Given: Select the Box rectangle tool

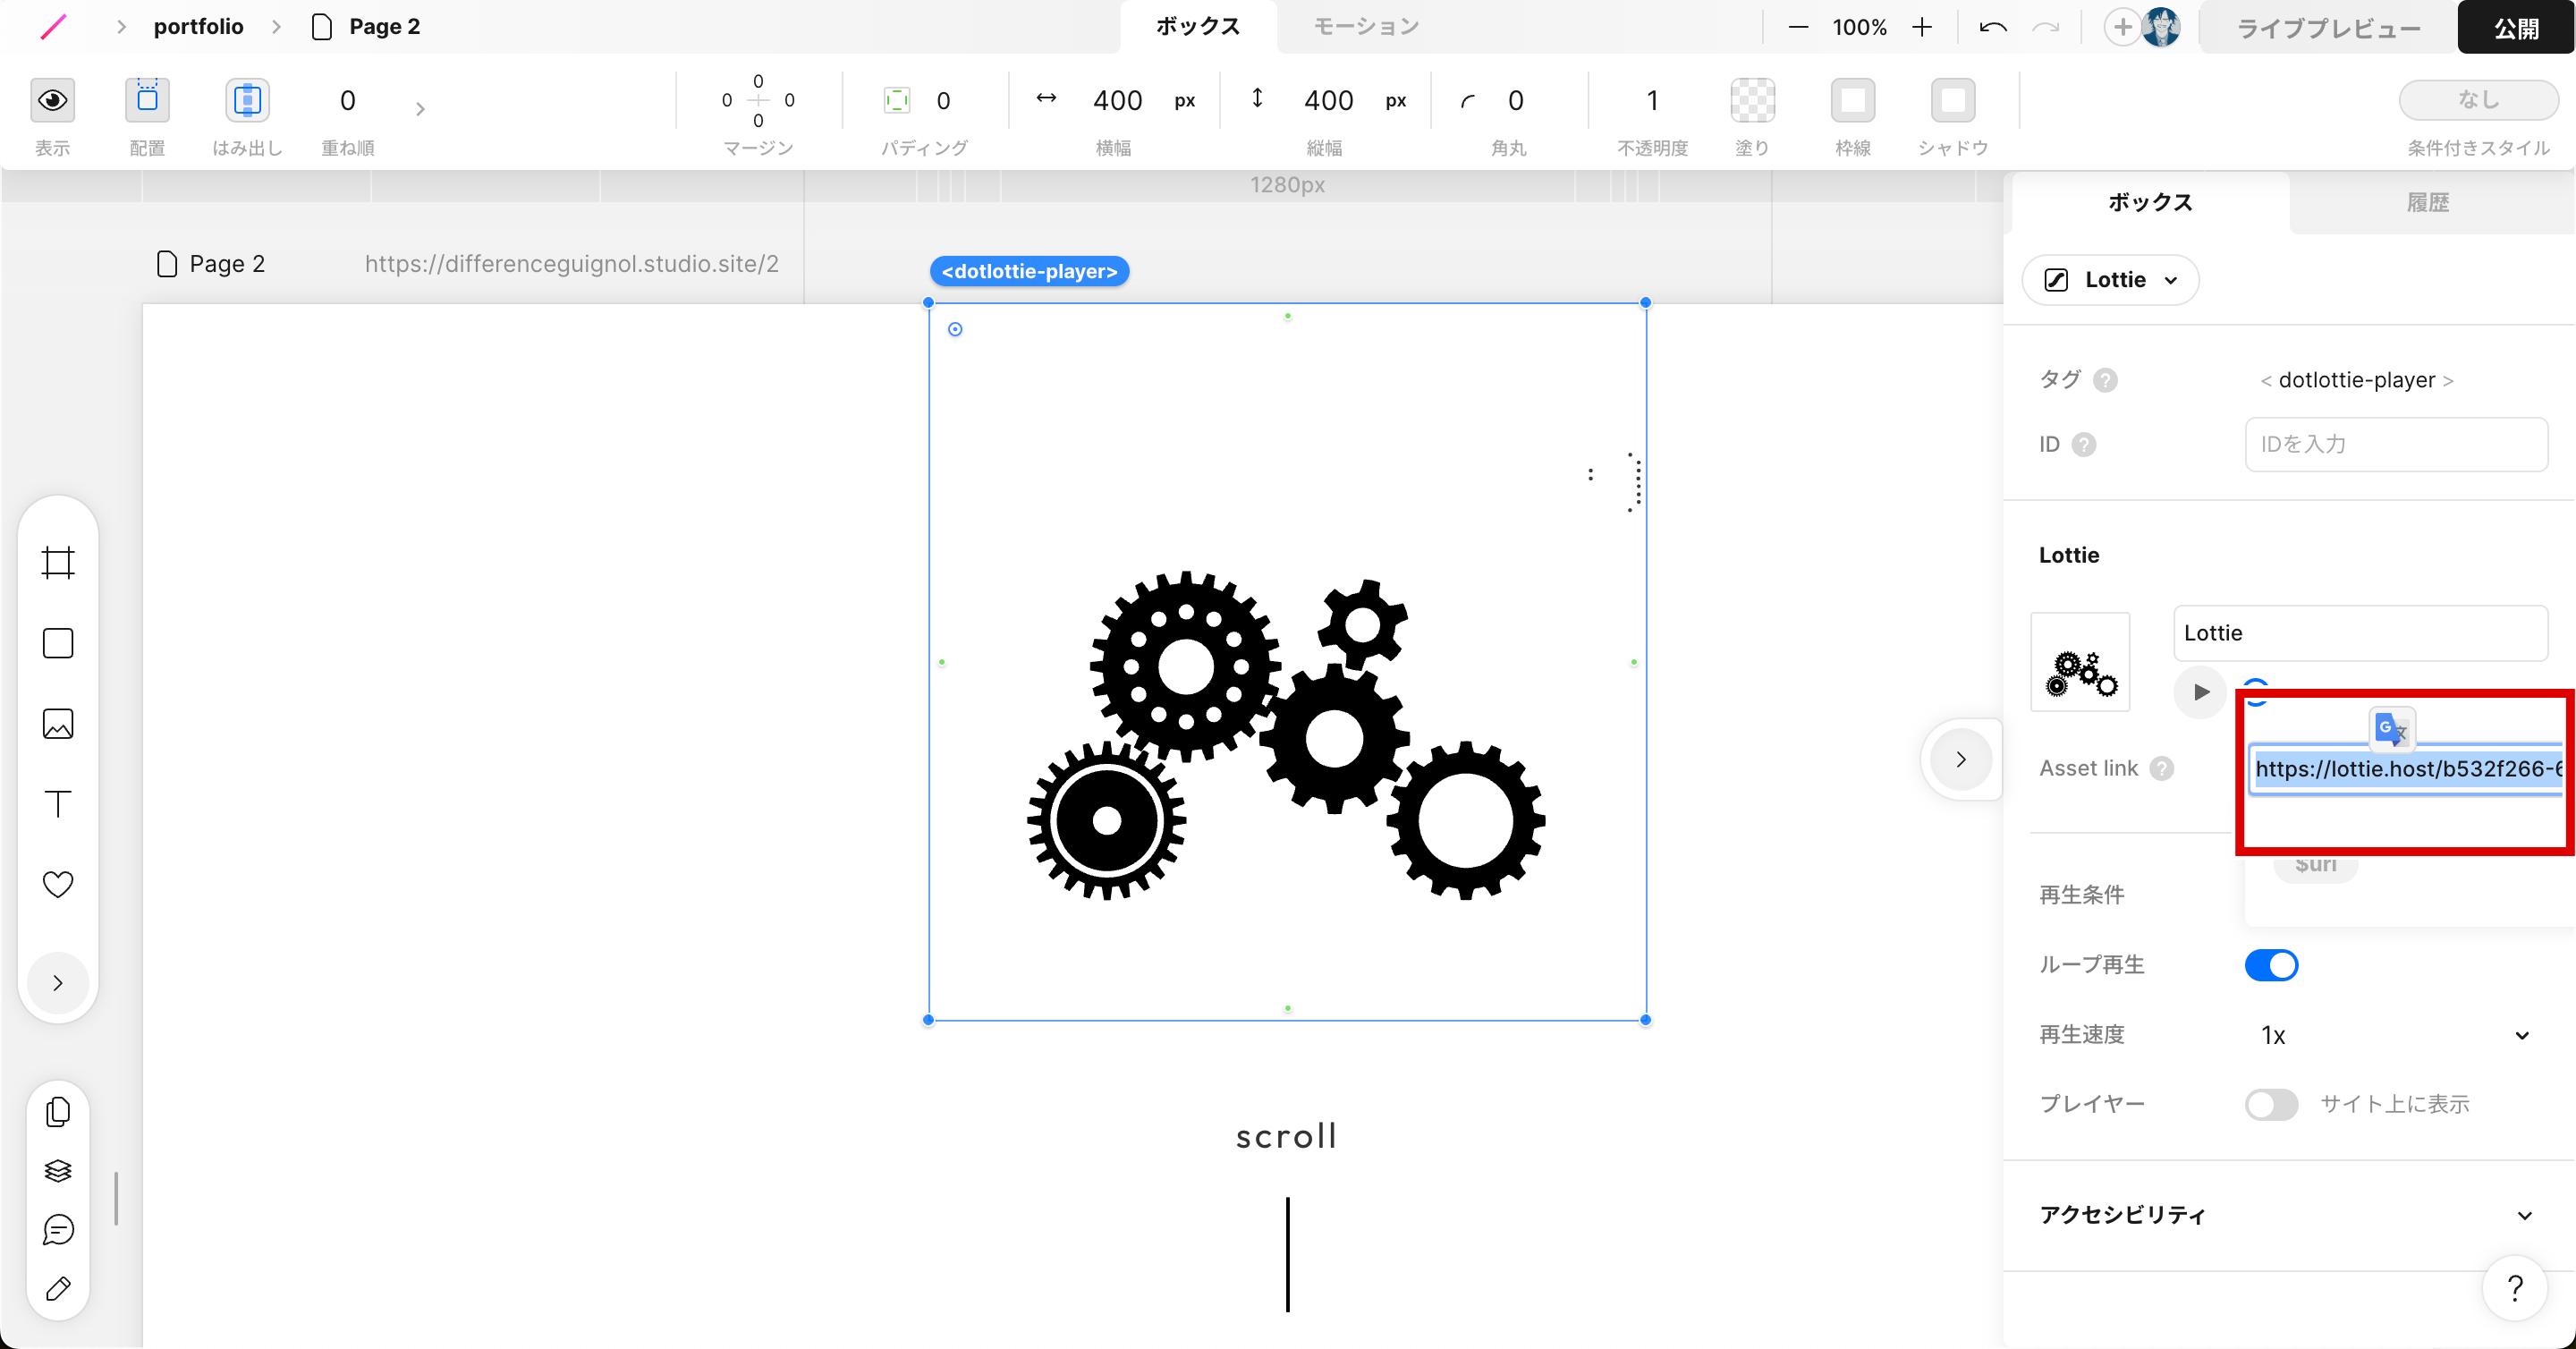Looking at the screenshot, I should tap(58, 643).
